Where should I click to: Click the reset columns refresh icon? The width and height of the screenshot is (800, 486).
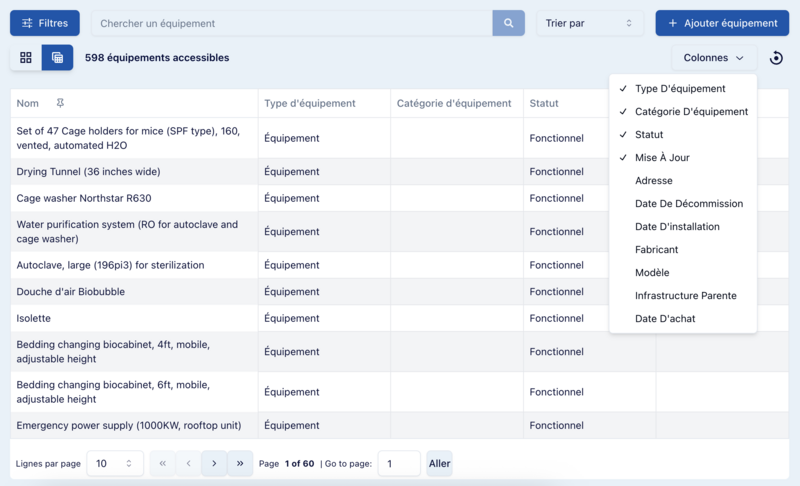click(x=776, y=58)
